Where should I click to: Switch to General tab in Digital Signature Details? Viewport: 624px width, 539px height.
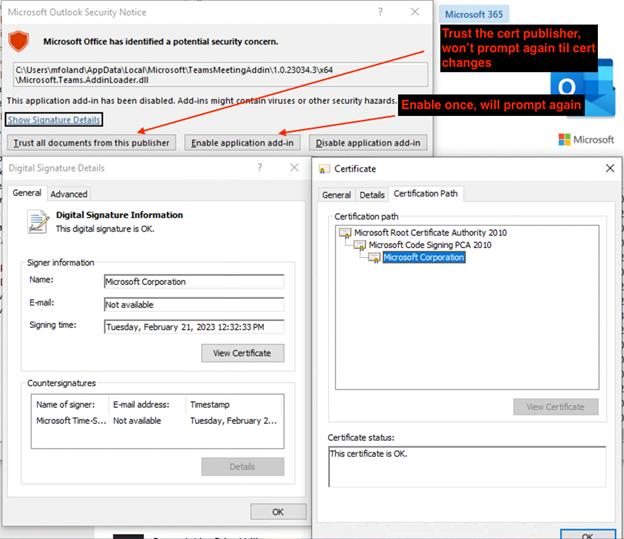[x=27, y=193]
